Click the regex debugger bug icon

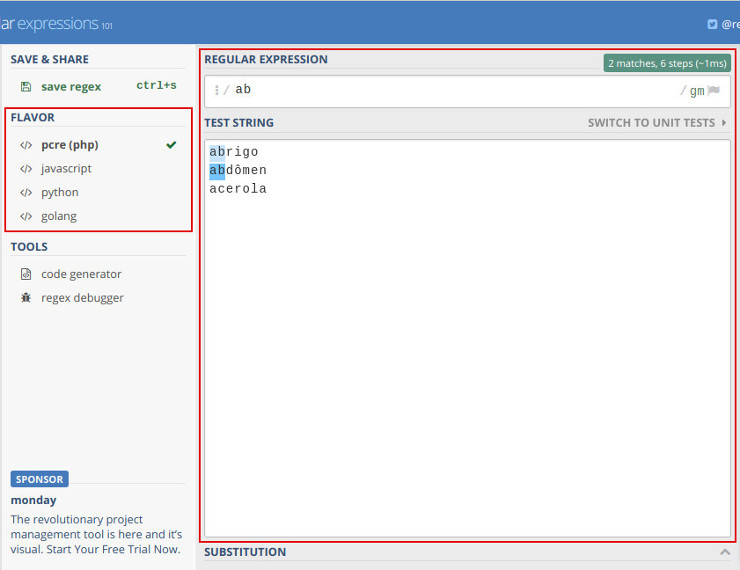(x=26, y=298)
